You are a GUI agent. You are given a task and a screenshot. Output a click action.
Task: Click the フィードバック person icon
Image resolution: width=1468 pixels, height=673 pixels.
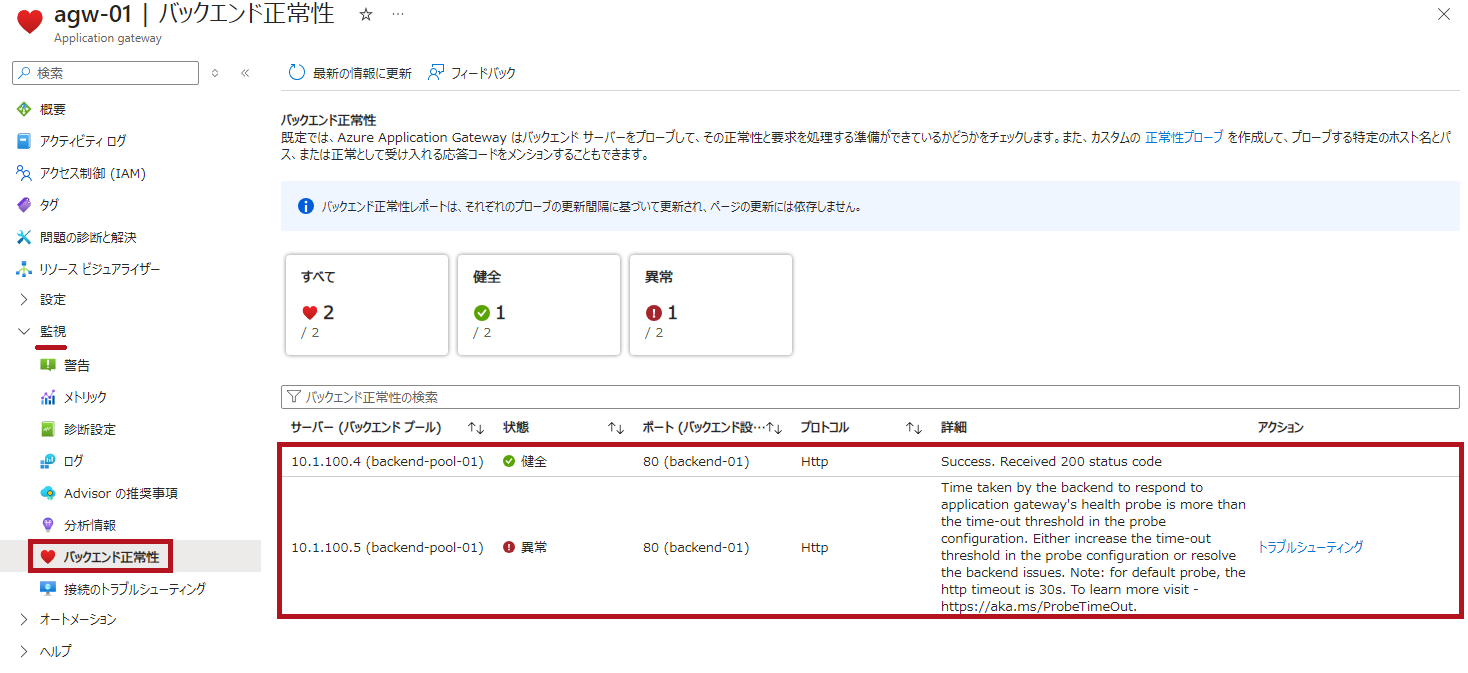point(435,73)
